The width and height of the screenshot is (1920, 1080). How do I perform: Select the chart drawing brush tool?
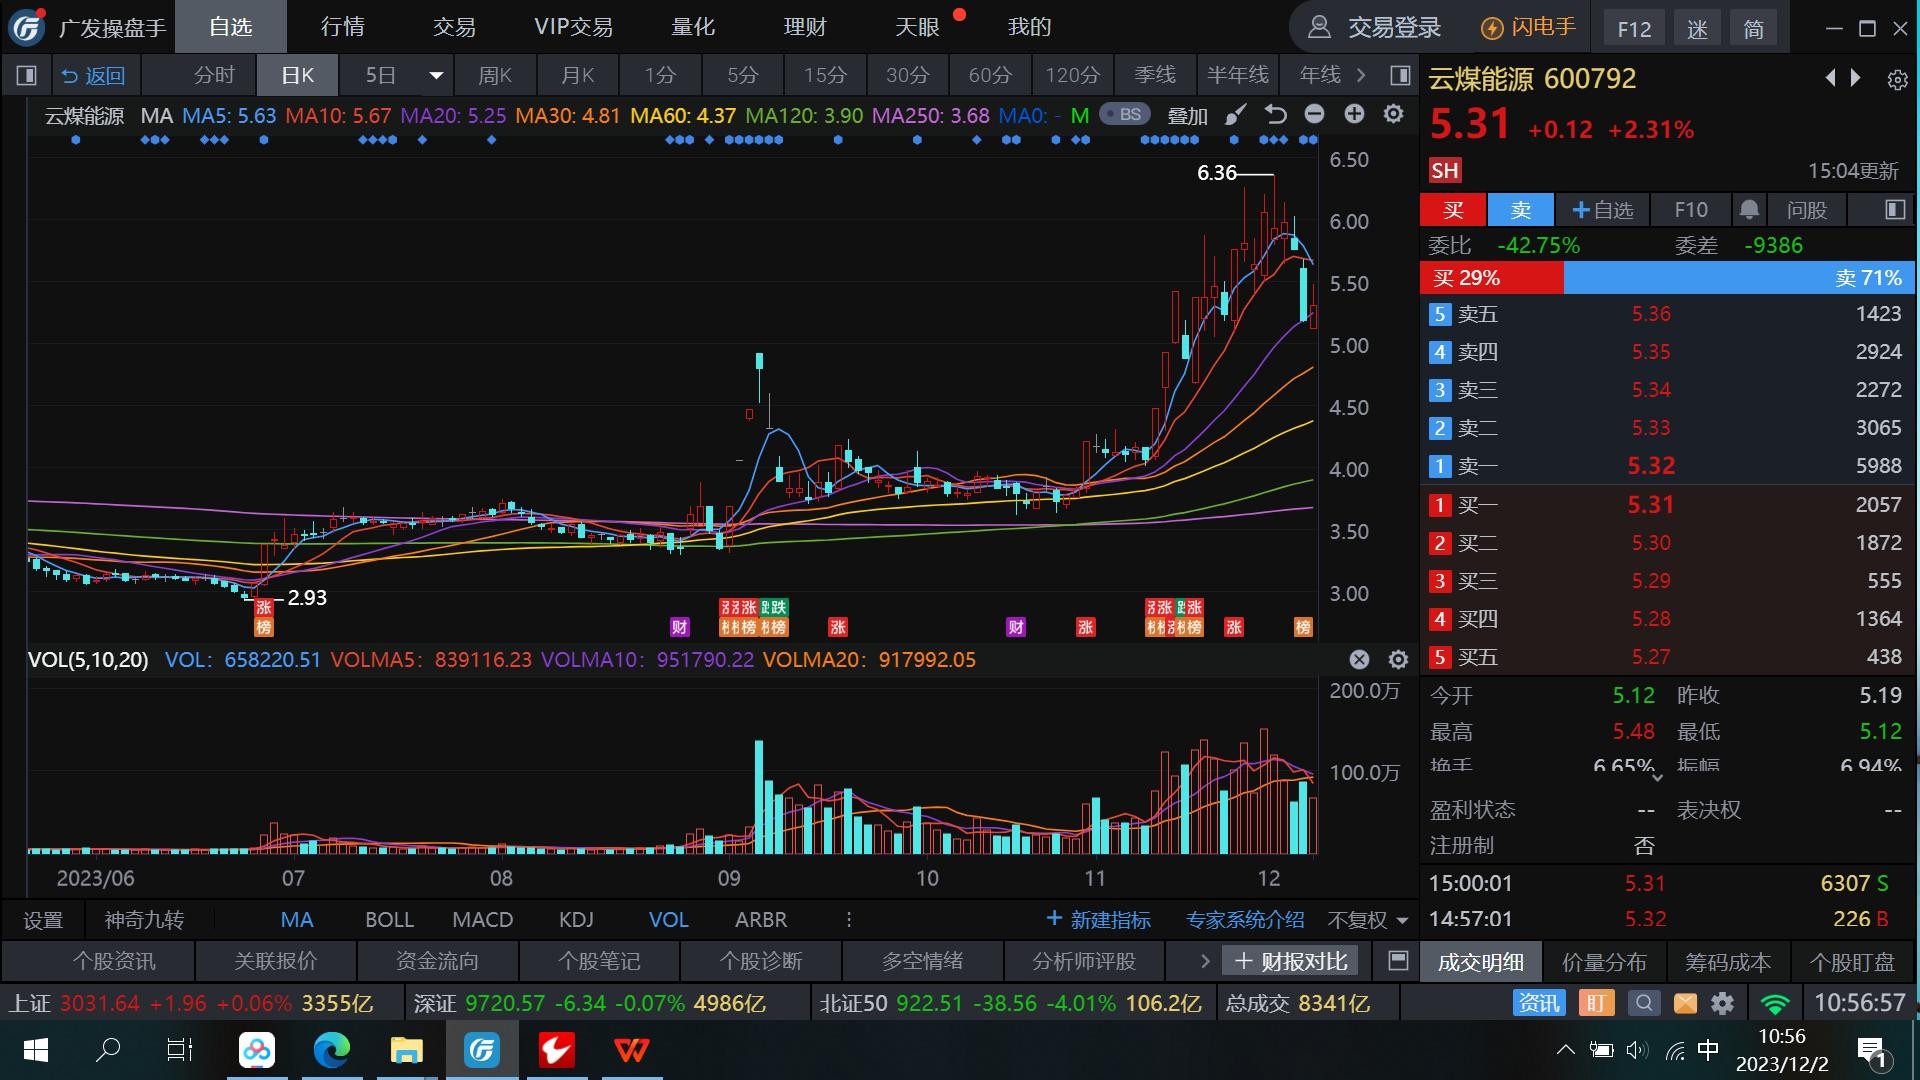coord(1236,115)
